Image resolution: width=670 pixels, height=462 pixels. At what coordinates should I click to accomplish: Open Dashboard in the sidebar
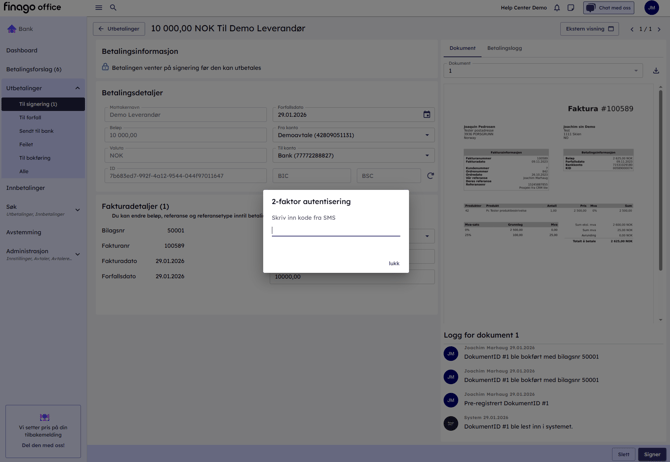point(22,50)
